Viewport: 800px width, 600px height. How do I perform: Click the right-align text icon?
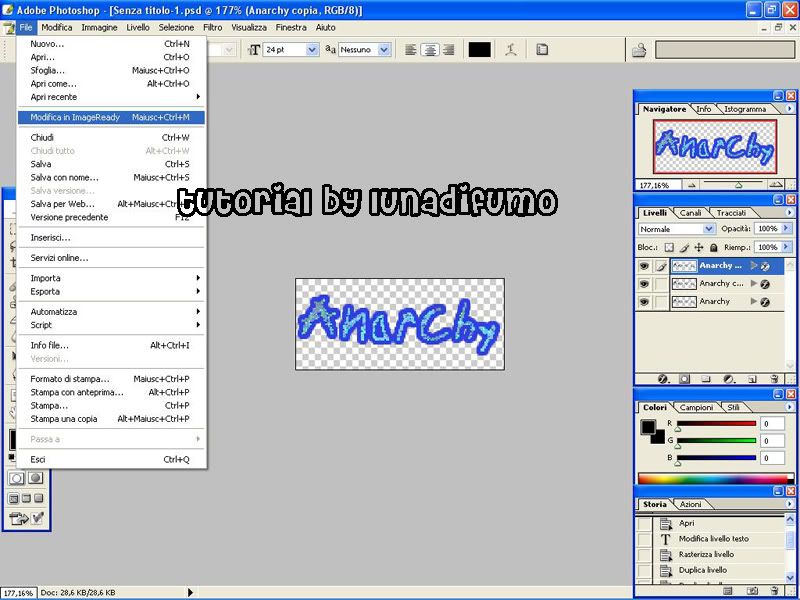pyautogui.click(x=448, y=49)
